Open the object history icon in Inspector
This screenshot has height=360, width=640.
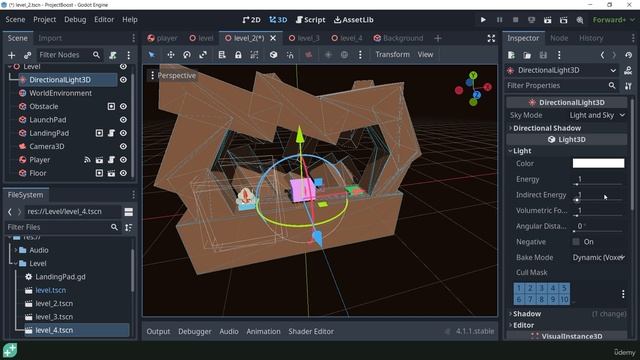[x=629, y=55]
